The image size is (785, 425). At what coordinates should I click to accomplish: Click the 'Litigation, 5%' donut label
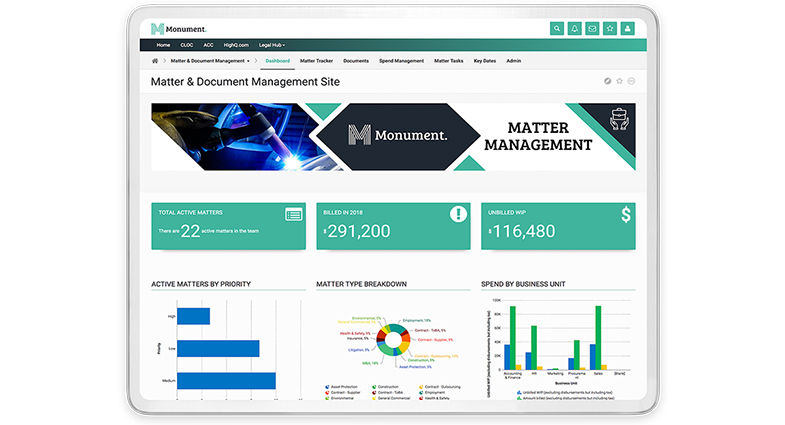(358, 350)
